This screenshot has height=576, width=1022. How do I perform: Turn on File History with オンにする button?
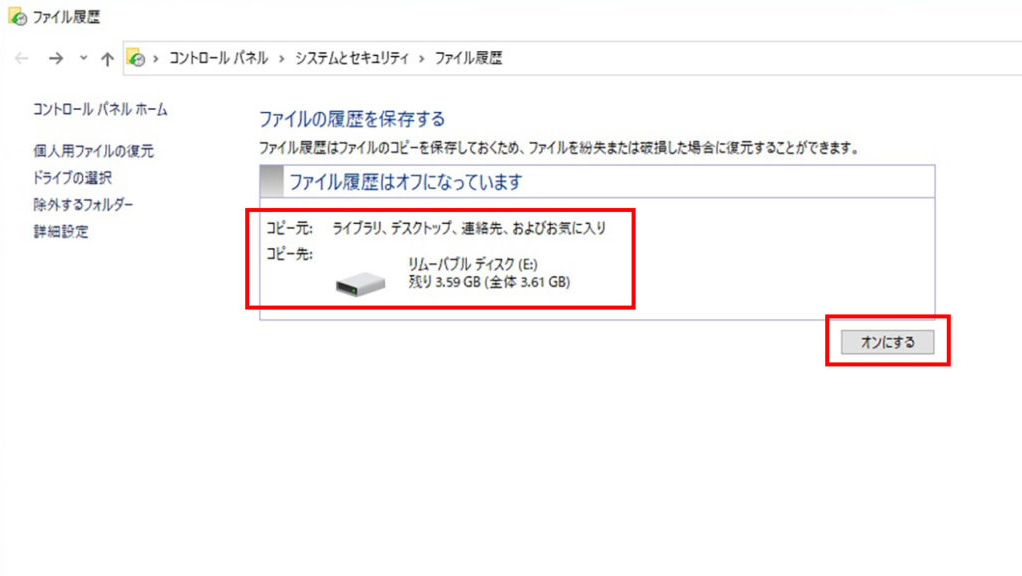[887, 342]
